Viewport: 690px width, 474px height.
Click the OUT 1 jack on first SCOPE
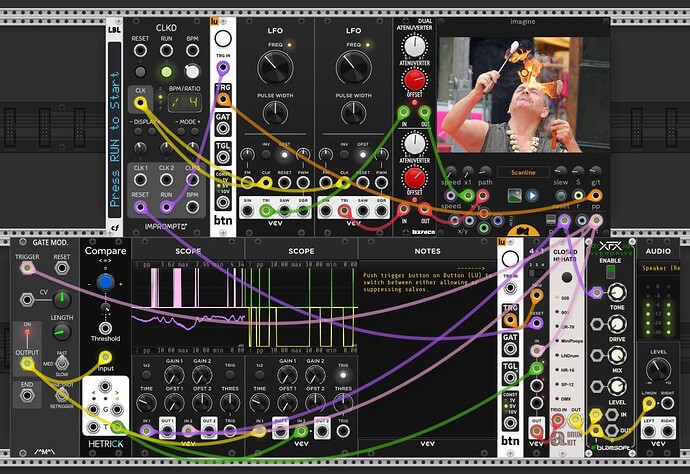coord(167,431)
